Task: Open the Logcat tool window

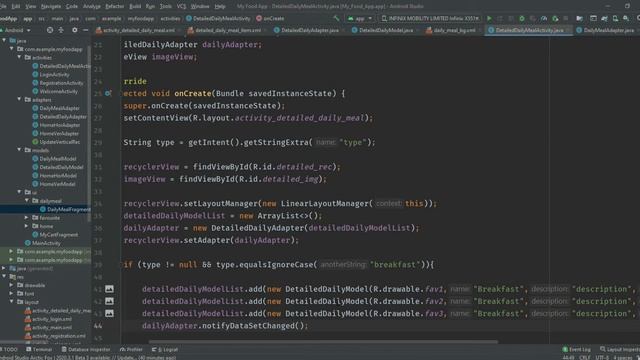Action: (165, 349)
